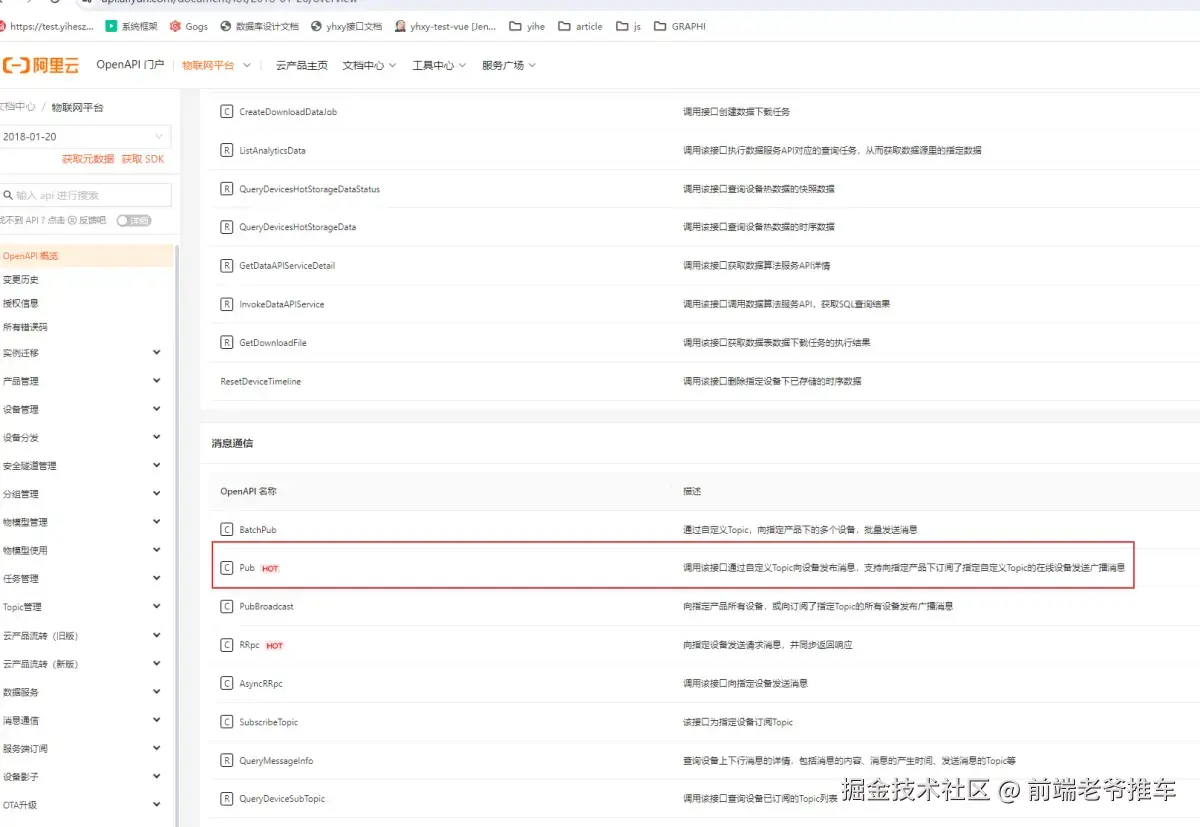Click the 获取元数据 link
The height and width of the screenshot is (827, 1200).
(88, 159)
